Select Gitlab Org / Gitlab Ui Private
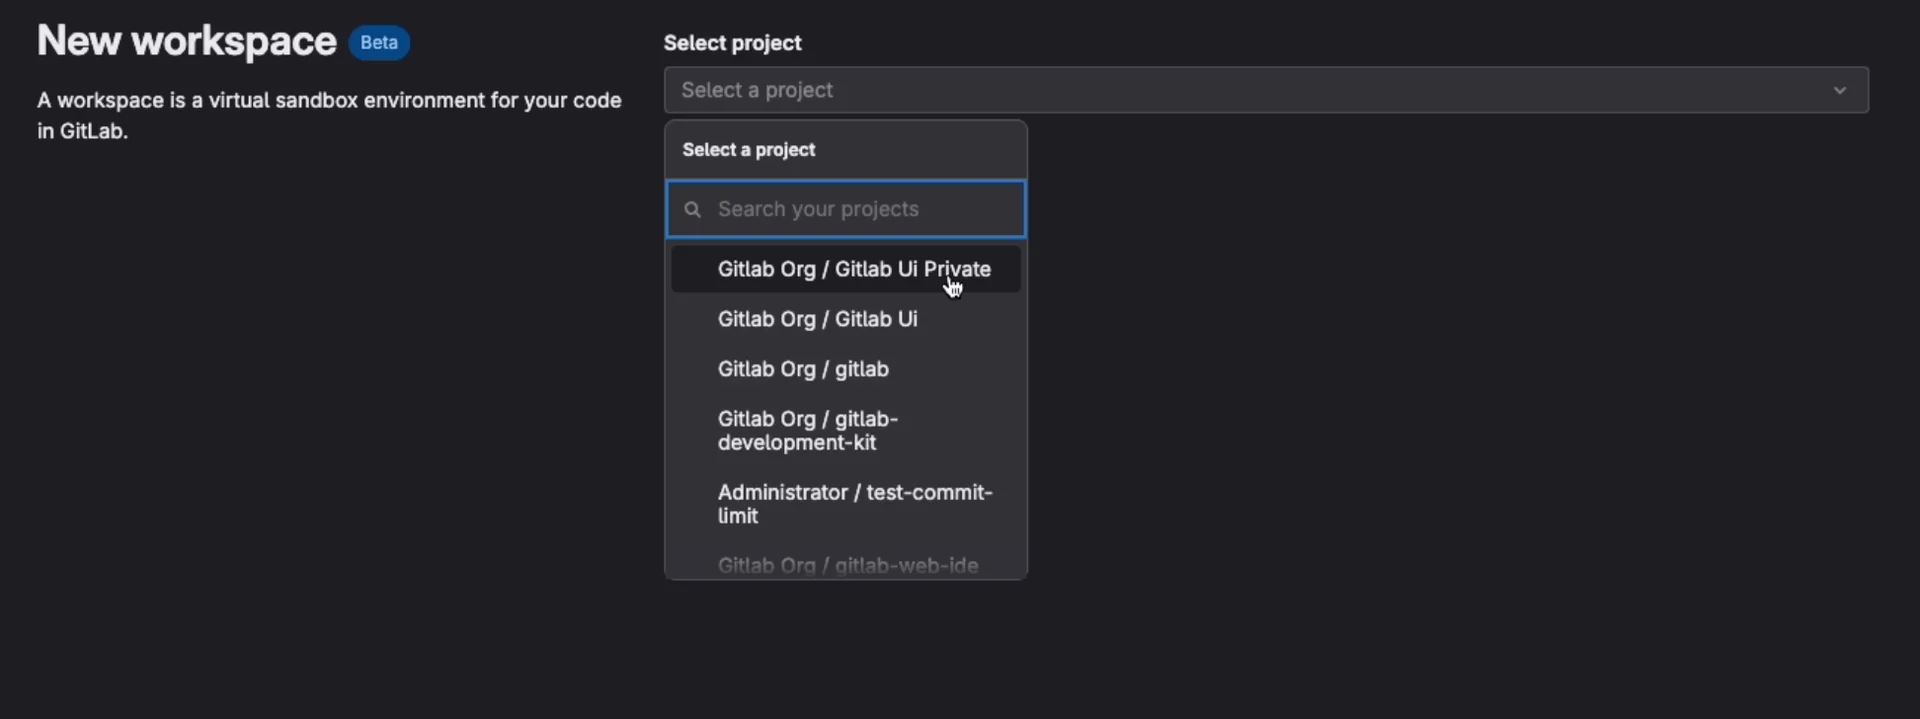1920x719 pixels. (x=853, y=269)
